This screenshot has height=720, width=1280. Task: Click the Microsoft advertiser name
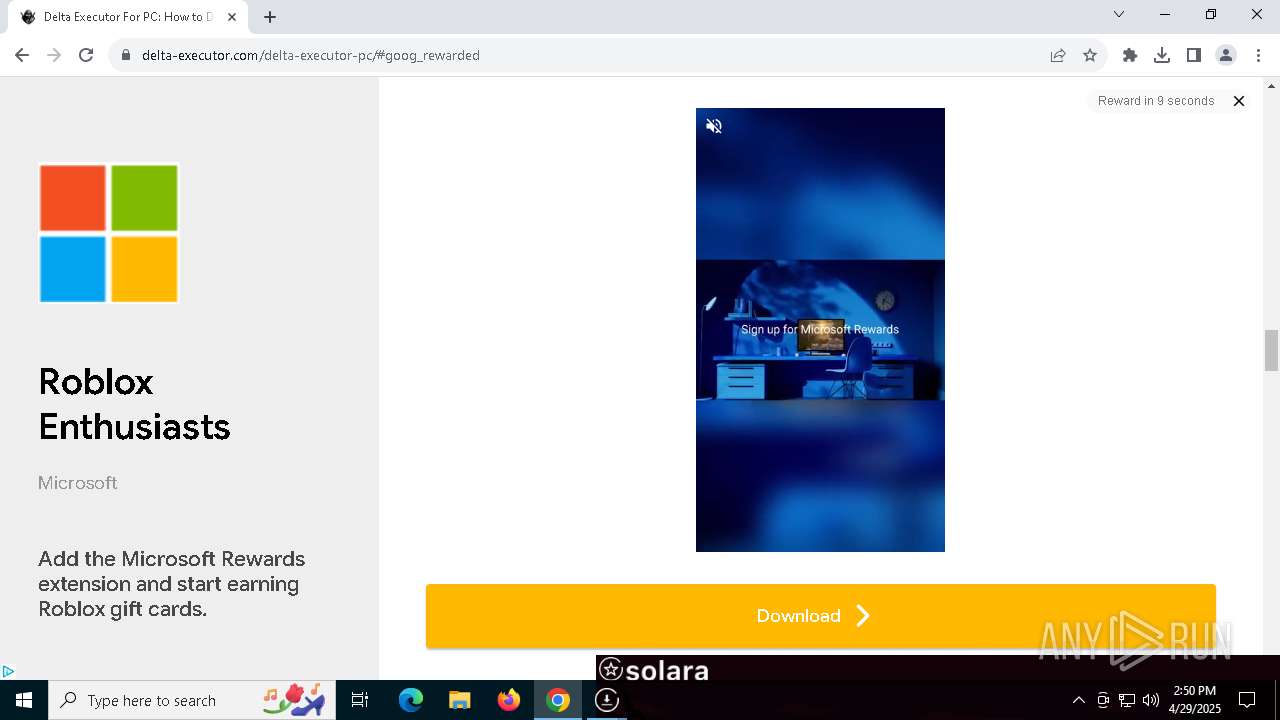78,483
